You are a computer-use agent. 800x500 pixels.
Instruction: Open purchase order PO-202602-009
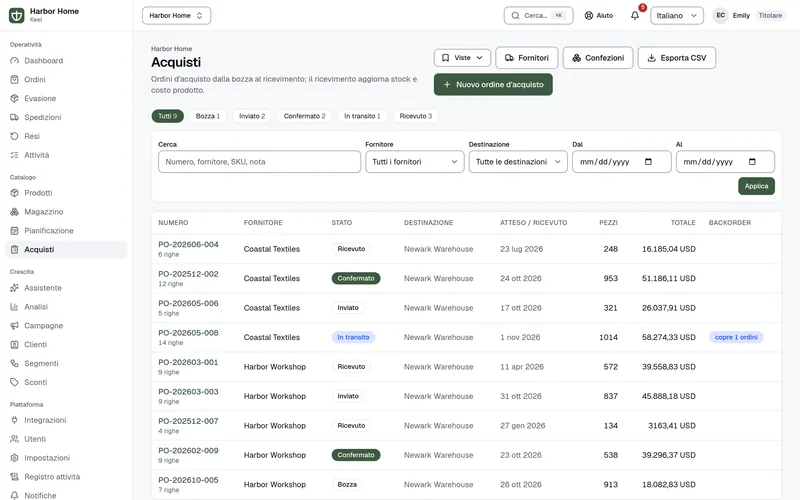(x=188, y=451)
